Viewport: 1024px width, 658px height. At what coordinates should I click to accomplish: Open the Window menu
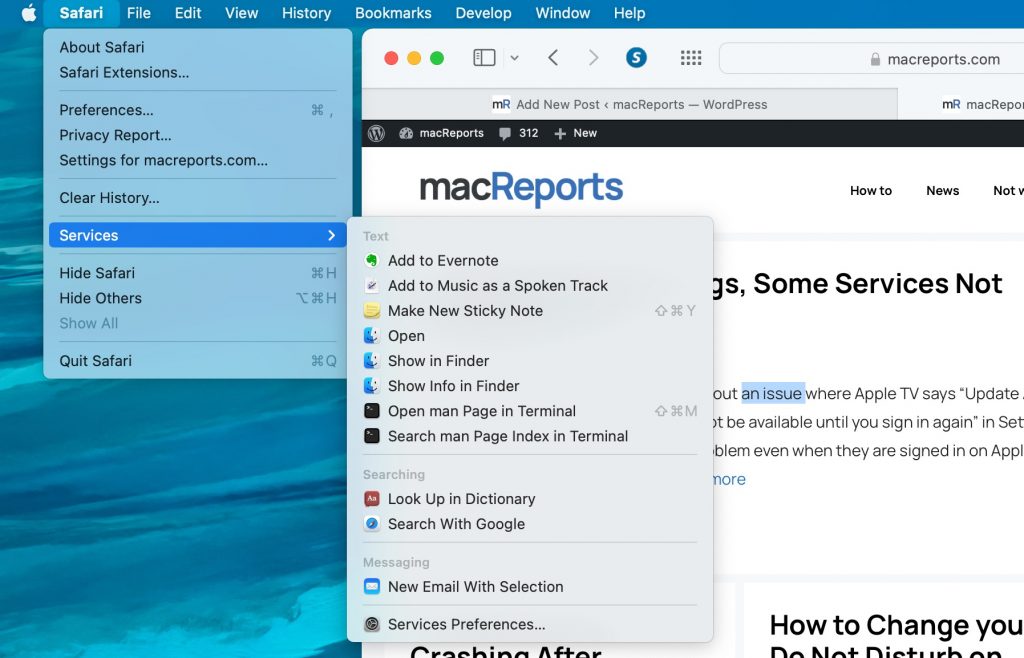point(563,13)
